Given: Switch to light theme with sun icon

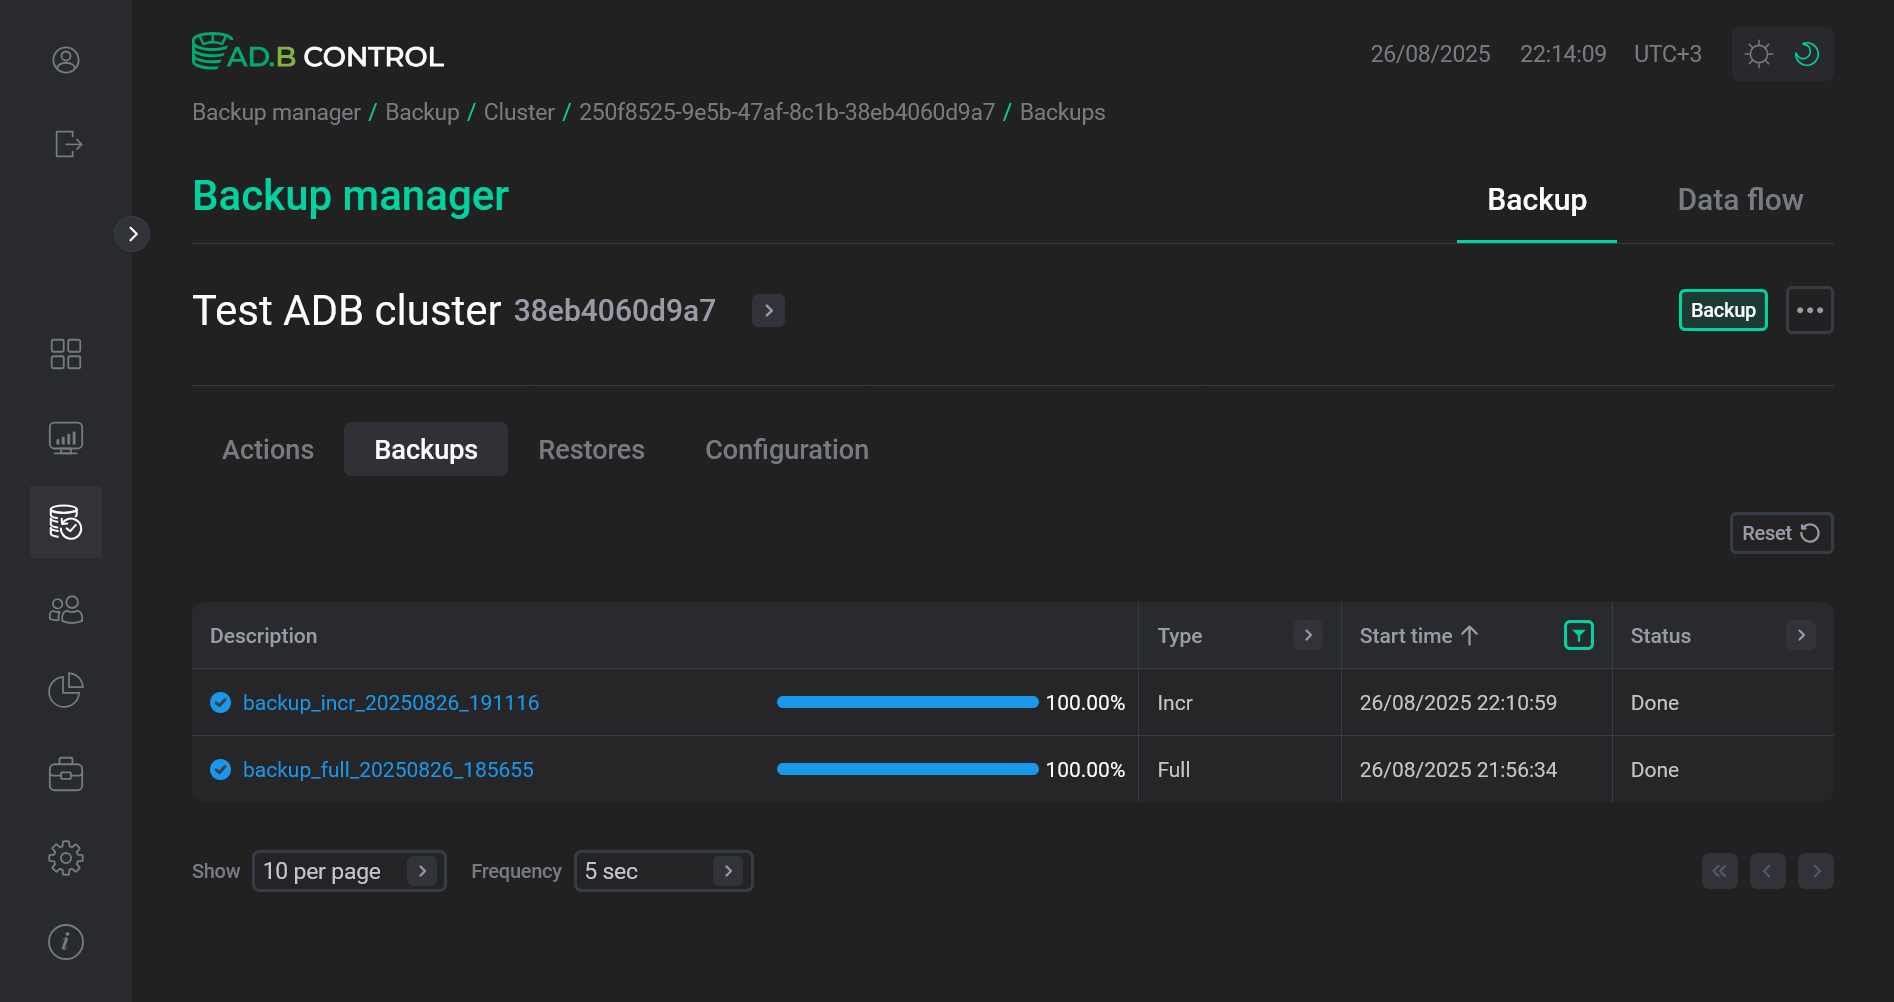Looking at the screenshot, I should 1758,54.
